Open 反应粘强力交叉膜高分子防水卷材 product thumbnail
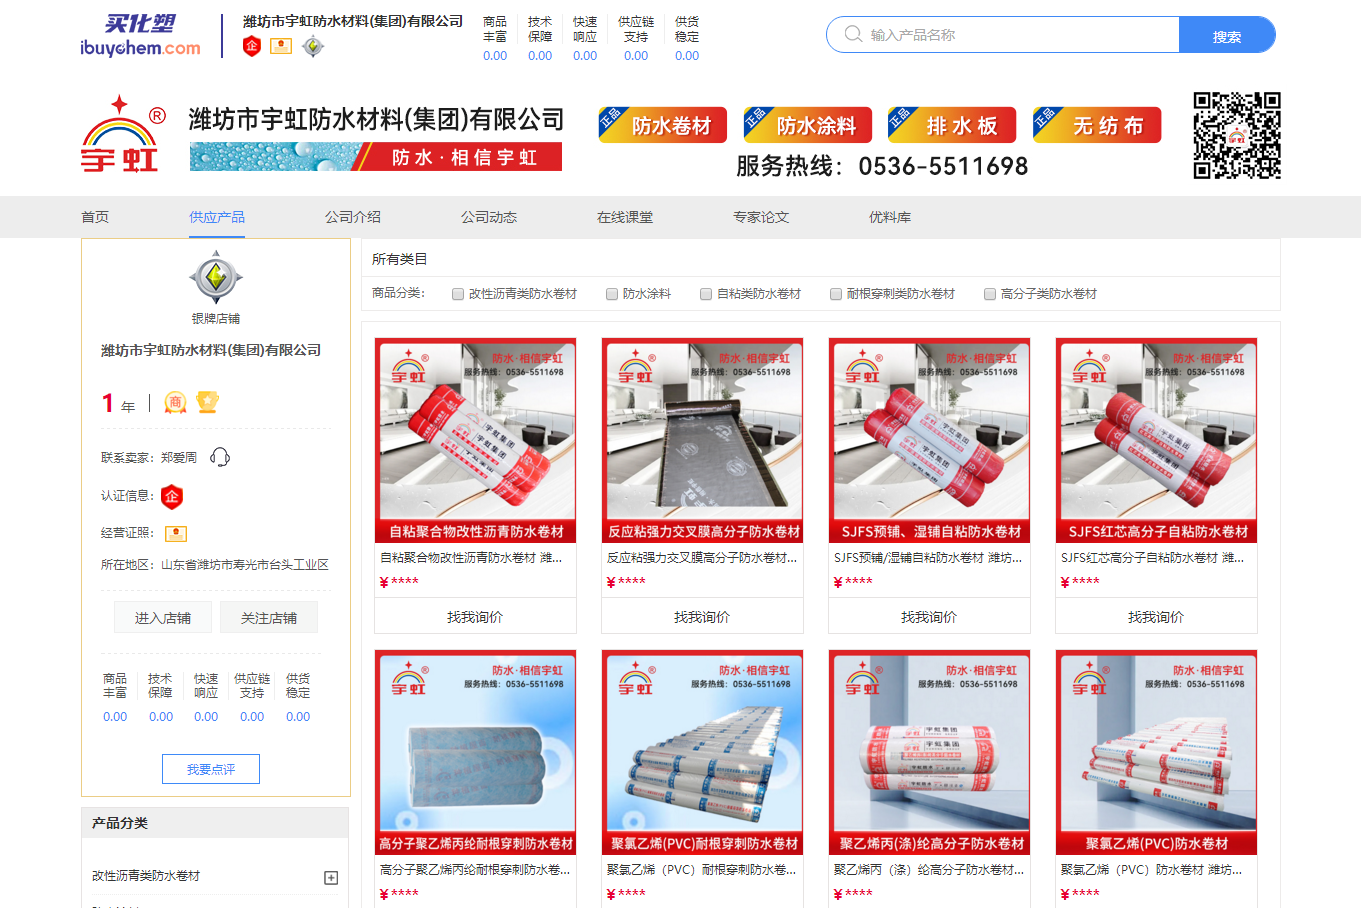Screen dimensions: 1361x908 [702, 440]
